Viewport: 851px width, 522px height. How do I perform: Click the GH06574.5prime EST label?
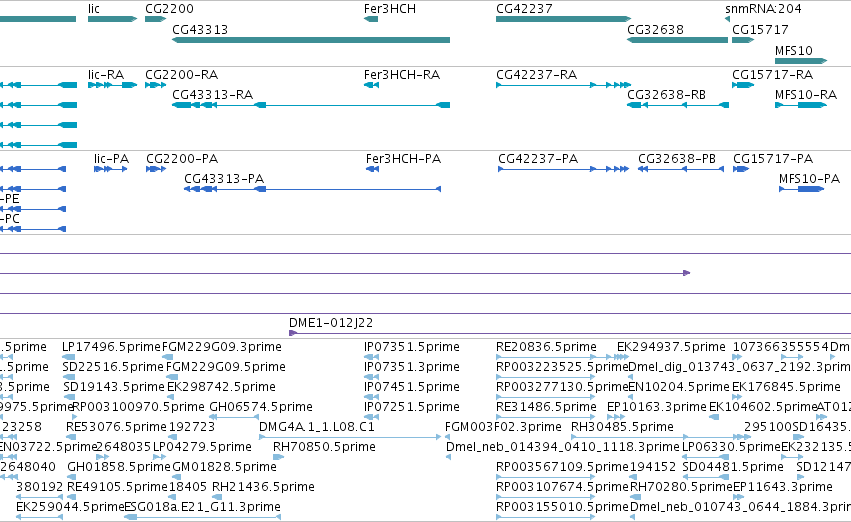[261, 407]
